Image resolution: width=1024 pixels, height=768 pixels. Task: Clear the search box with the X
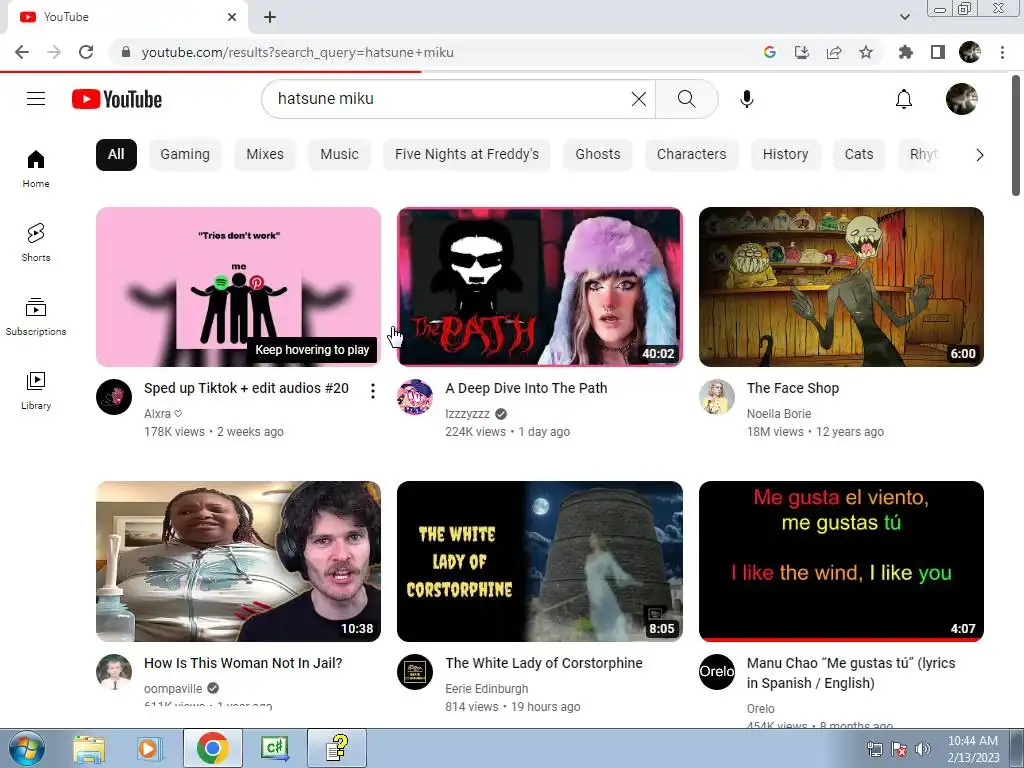tap(639, 99)
